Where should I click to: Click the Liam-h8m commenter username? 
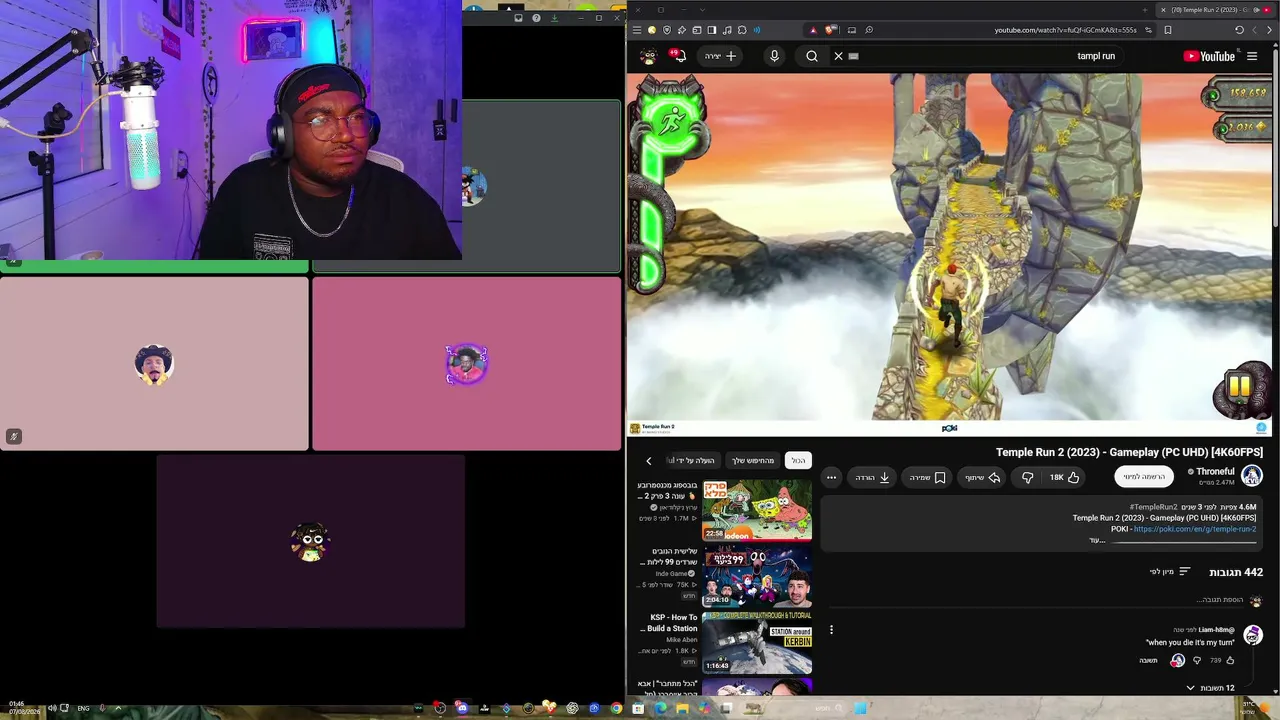(x=1216, y=630)
